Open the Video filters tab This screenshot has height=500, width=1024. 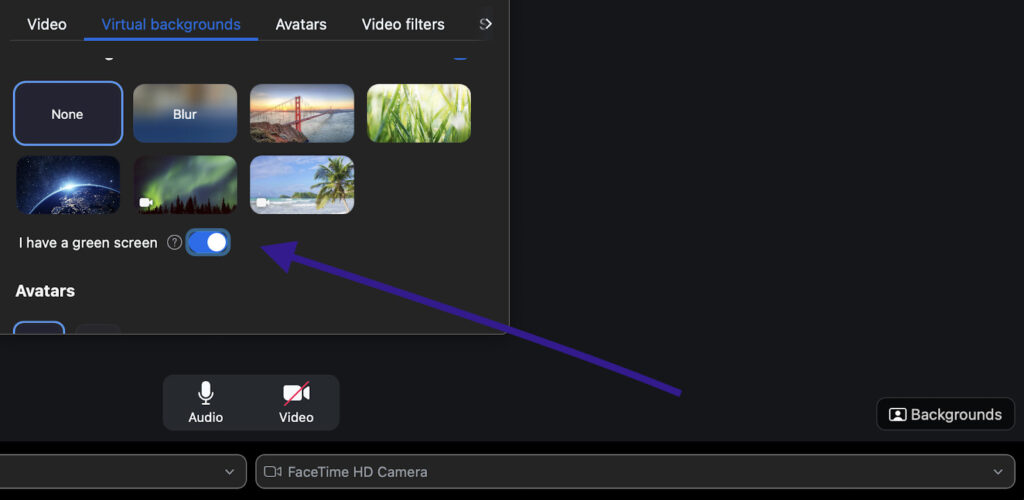coord(403,24)
